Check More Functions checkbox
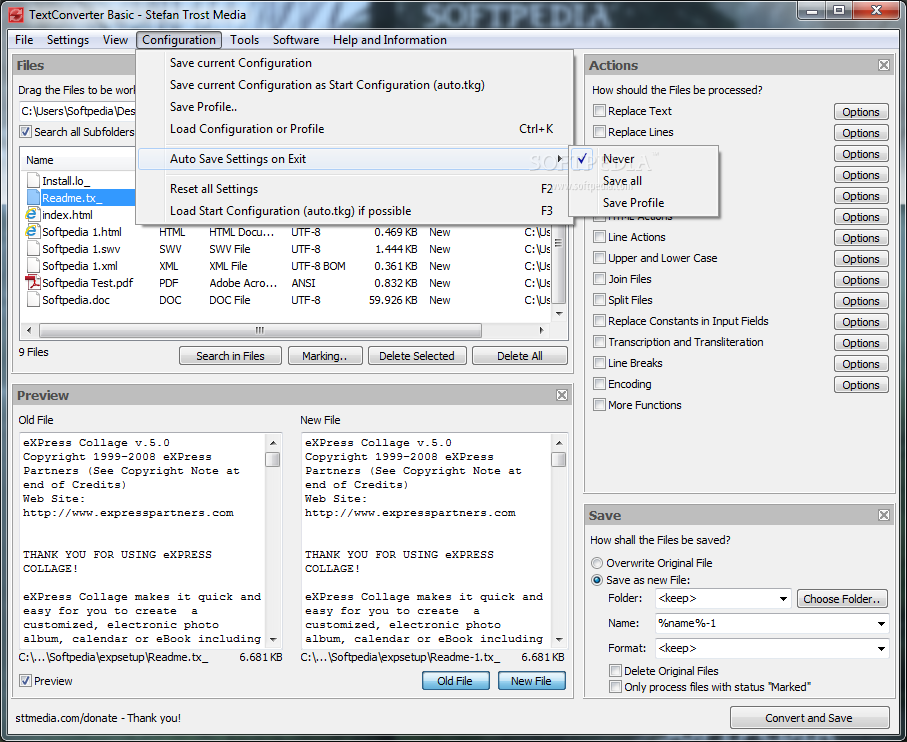 (599, 405)
